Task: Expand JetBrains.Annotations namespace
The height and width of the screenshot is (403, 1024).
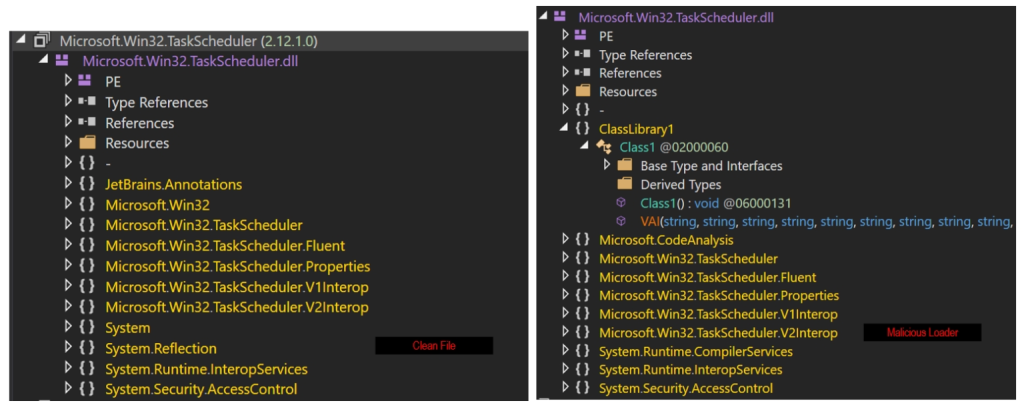Action: tap(68, 184)
